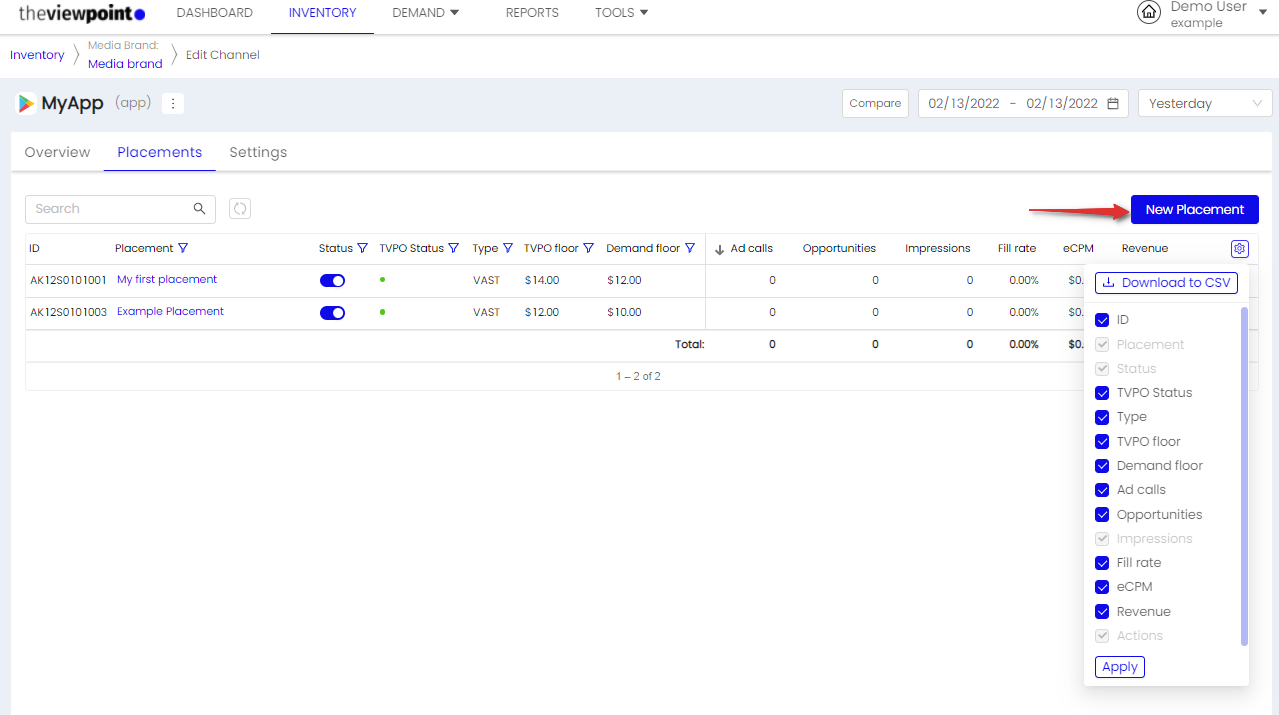Click the $10.00 Demand floor value

tap(624, 313)
